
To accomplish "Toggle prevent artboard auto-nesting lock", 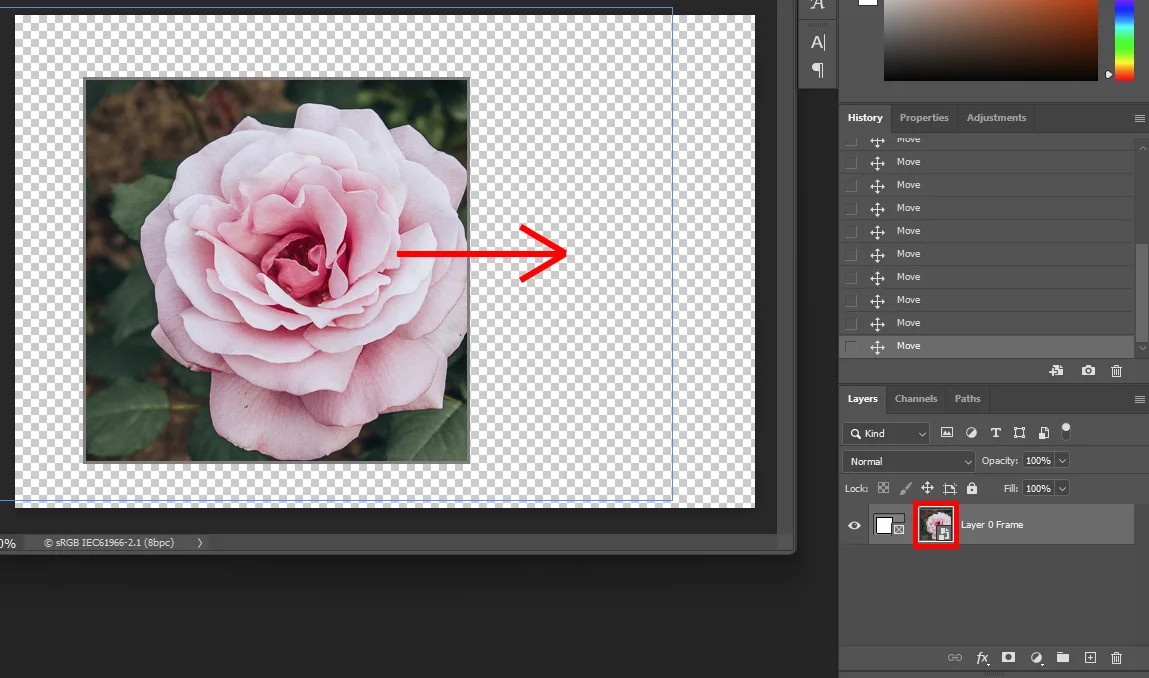I will click(950, 488).
